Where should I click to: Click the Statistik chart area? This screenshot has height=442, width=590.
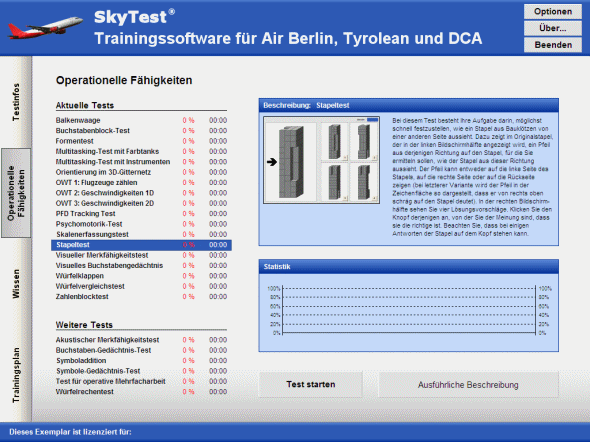coord(409,311)
